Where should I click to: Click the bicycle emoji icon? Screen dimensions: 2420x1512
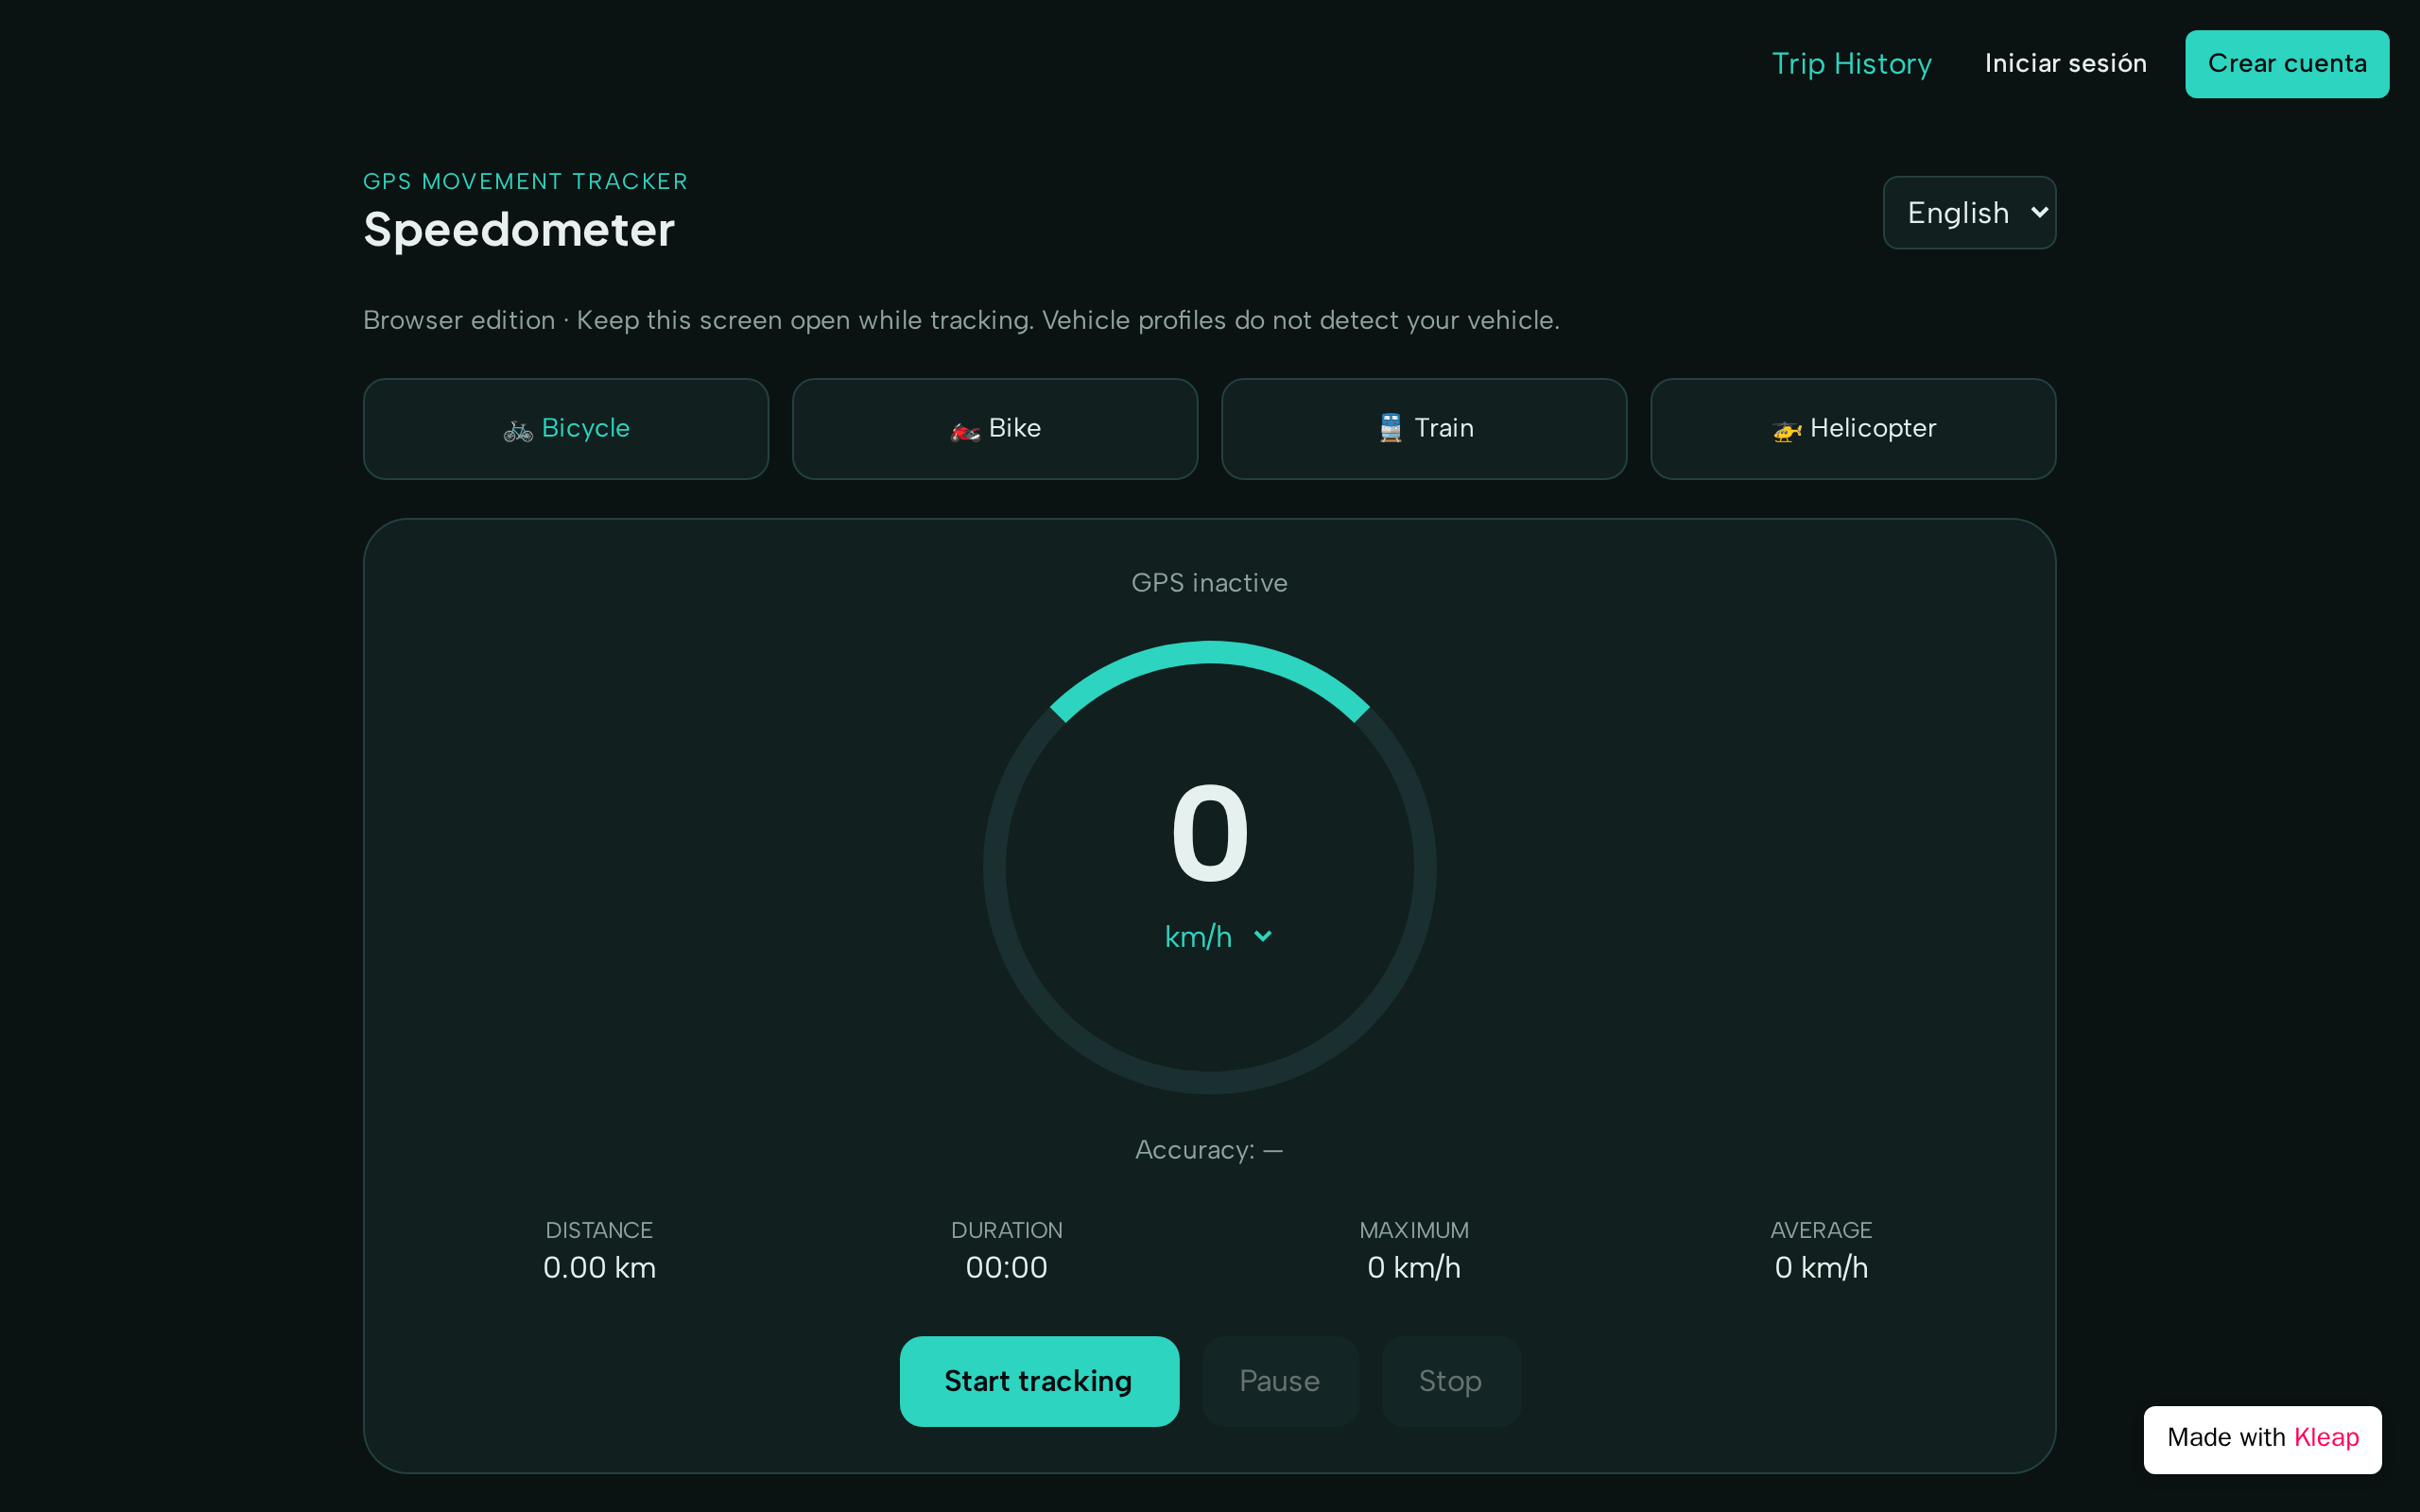(x=518, y=430)
